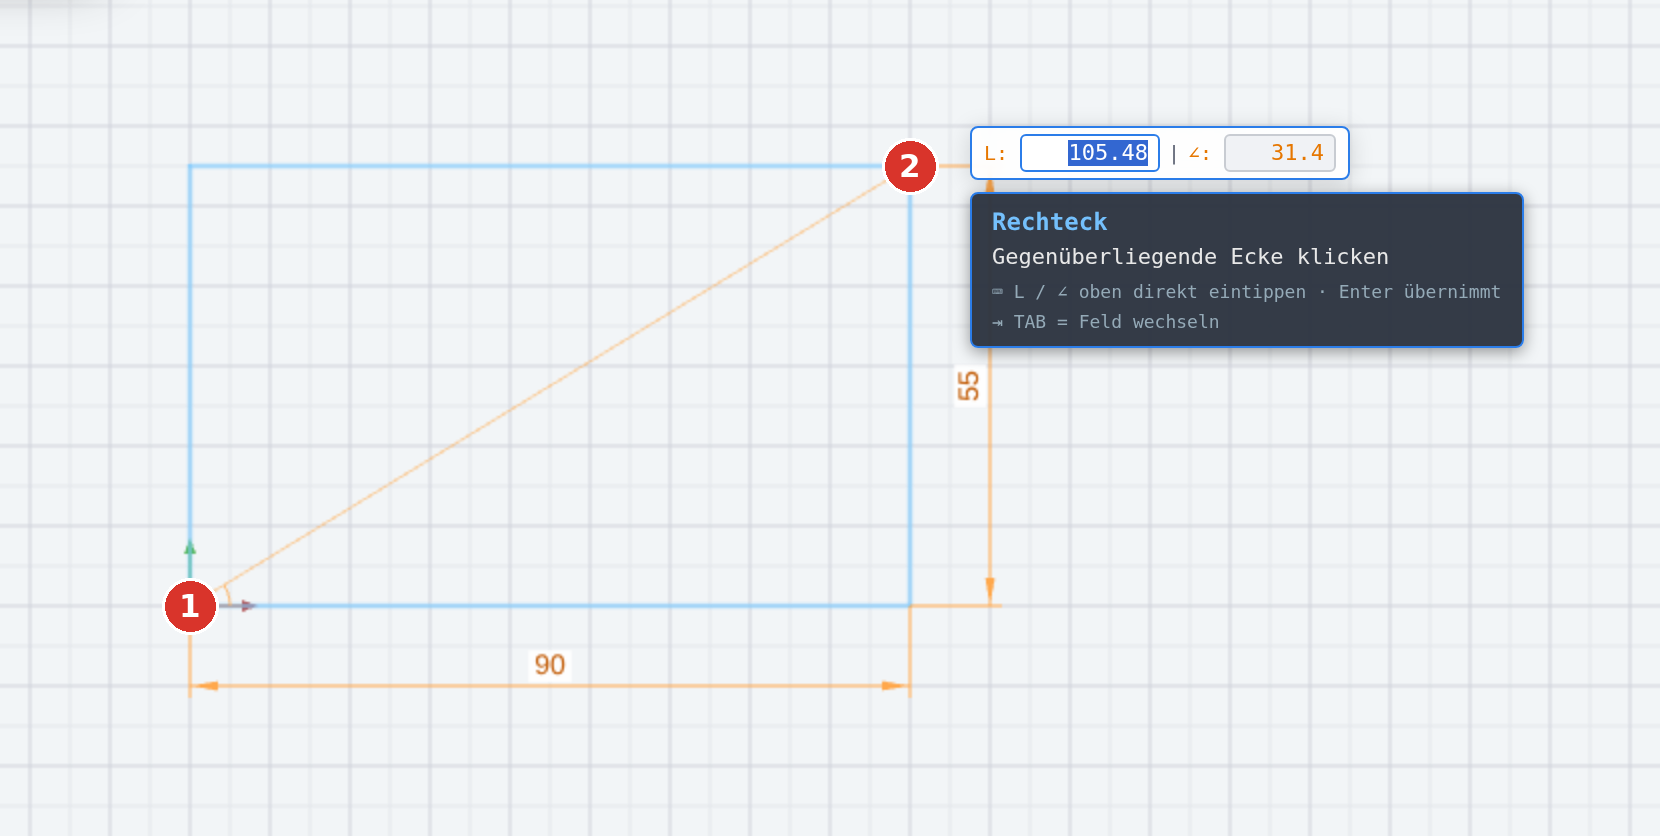Screen dimensions: 1660x836
Task: Click the 'oben direkt eintippen' hint line
Action: coord(1246,292)
